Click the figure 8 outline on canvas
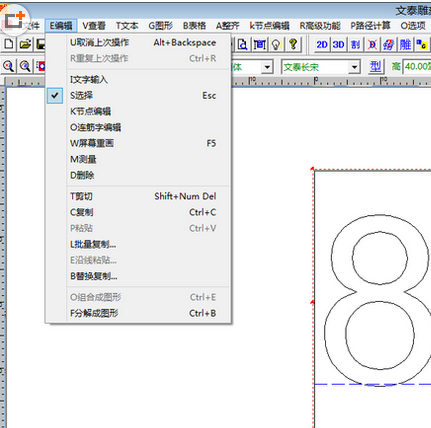Image resolution: width=431 pixels, height=428 pixels. [378, 300]
